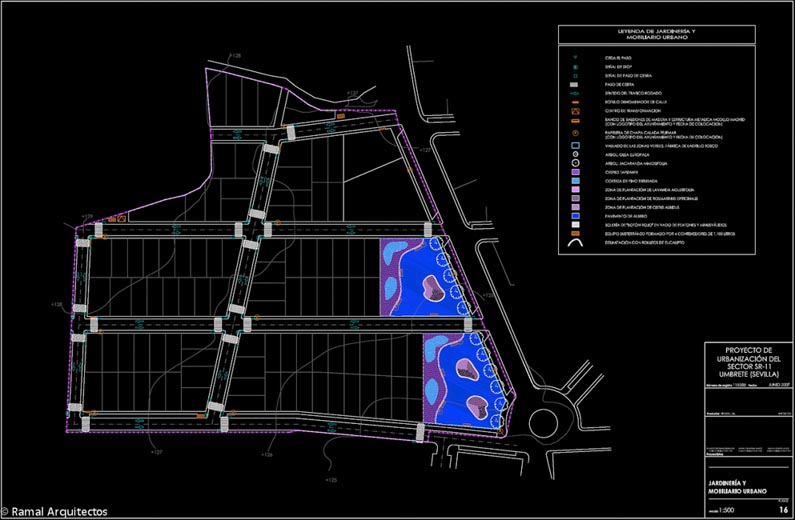
Task: Select the Papelera circular legend icon
Action: (x=578, y=133)
